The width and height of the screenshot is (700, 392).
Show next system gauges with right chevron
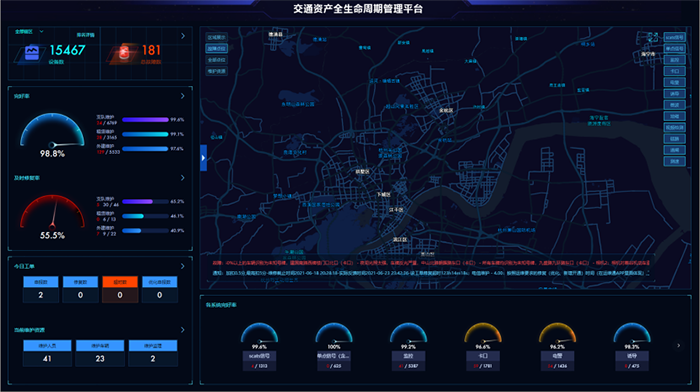point(679,346)
